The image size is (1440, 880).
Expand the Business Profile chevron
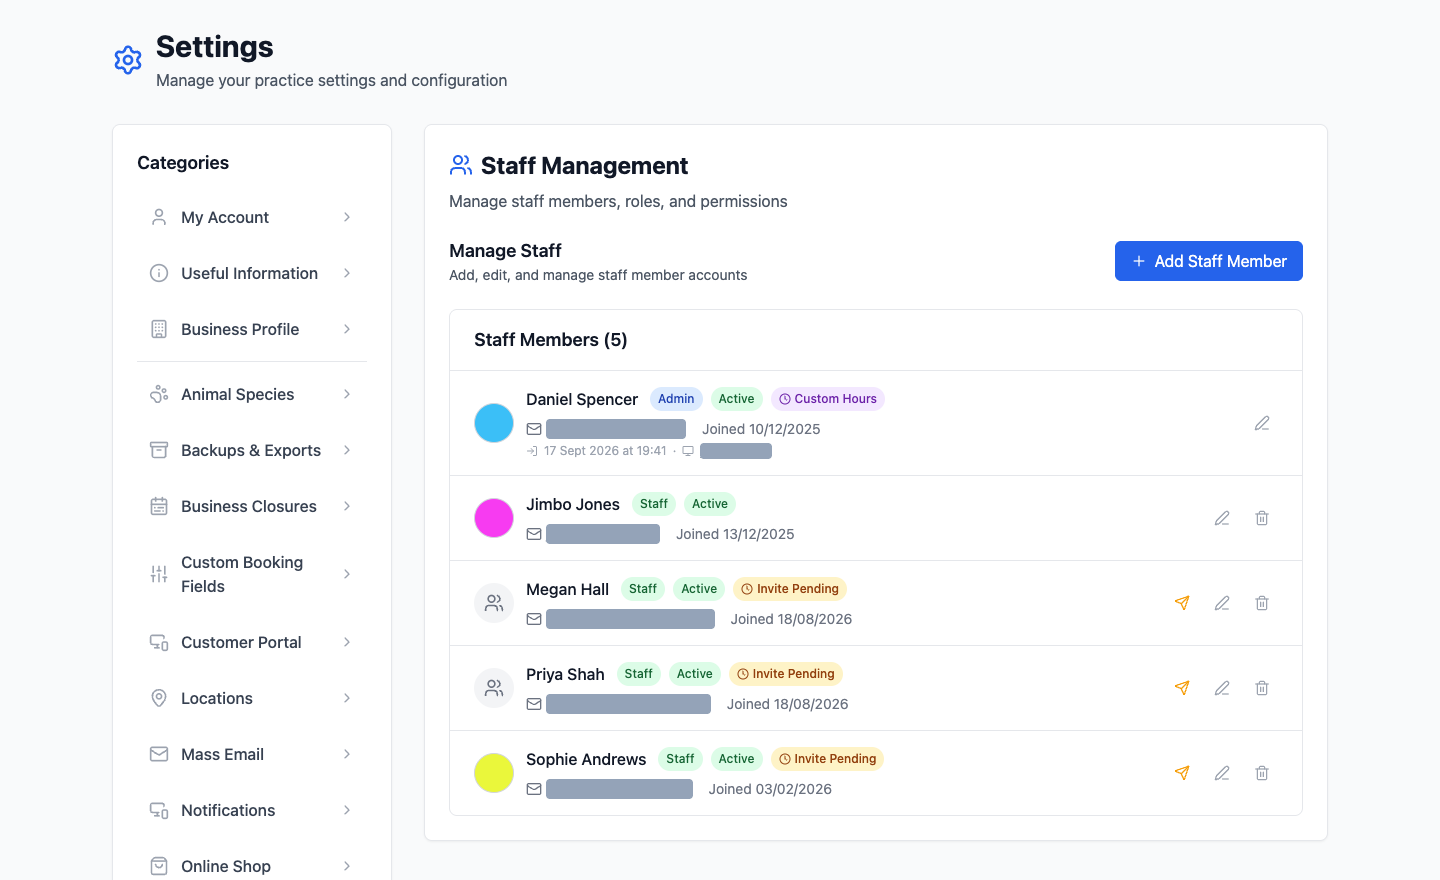click(x=347, y=329)
